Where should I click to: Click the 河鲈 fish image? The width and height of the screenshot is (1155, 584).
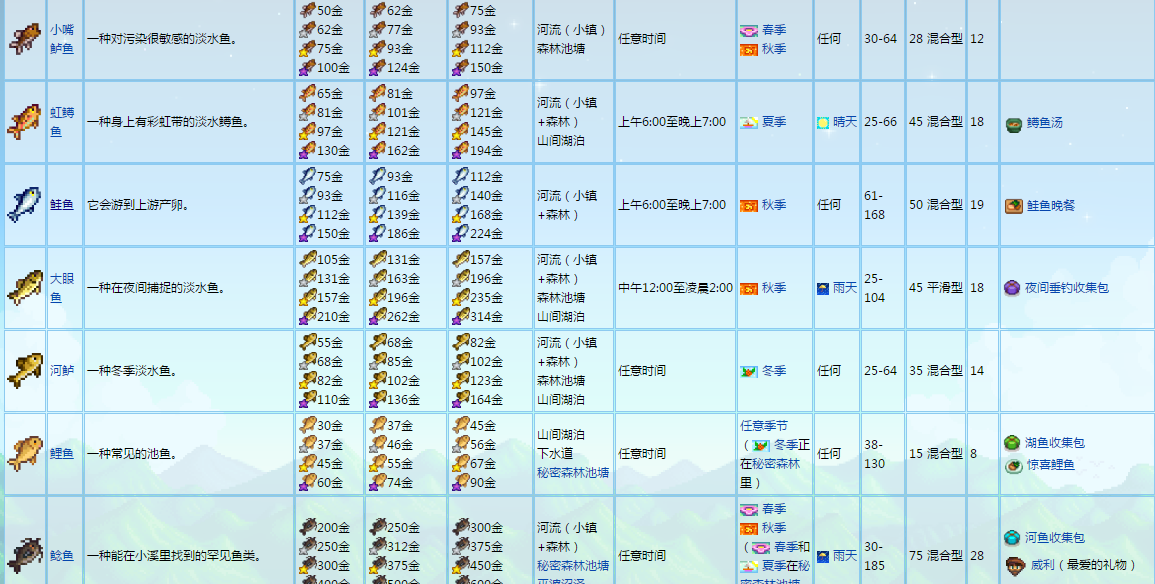pyautogui.click(x=25, y=370)
